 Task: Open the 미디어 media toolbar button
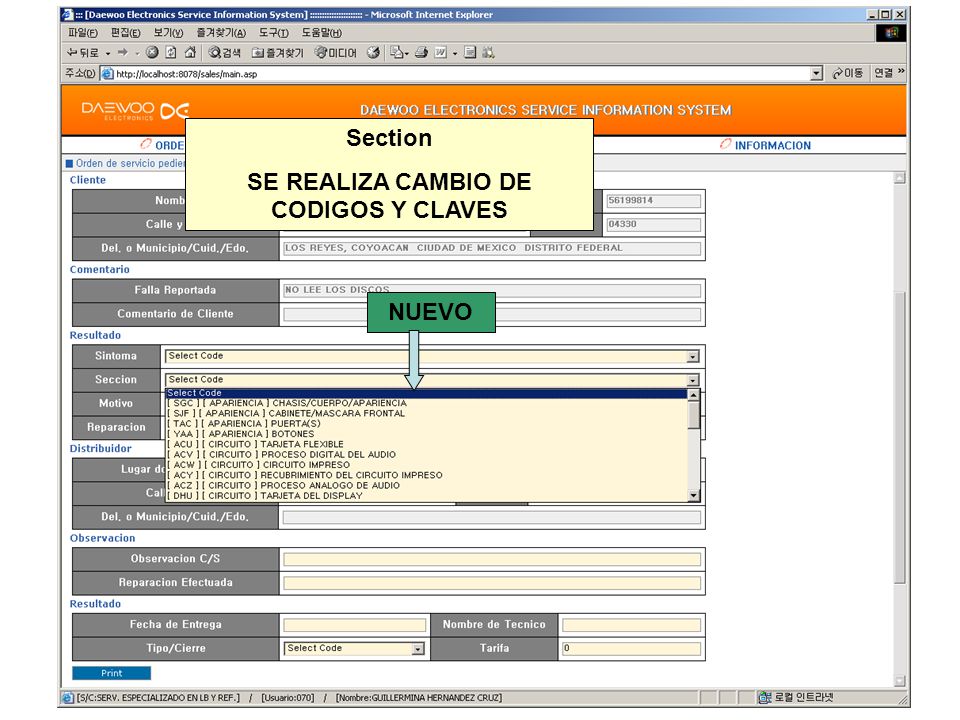(x=336, y=53)
